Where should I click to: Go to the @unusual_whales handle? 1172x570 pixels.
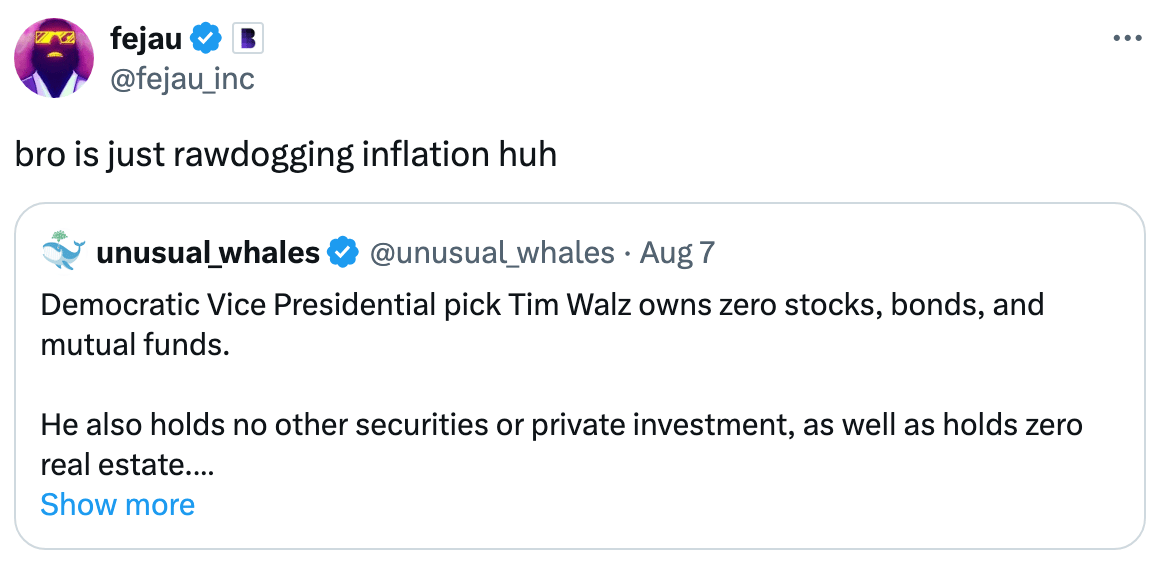[492, 253]
